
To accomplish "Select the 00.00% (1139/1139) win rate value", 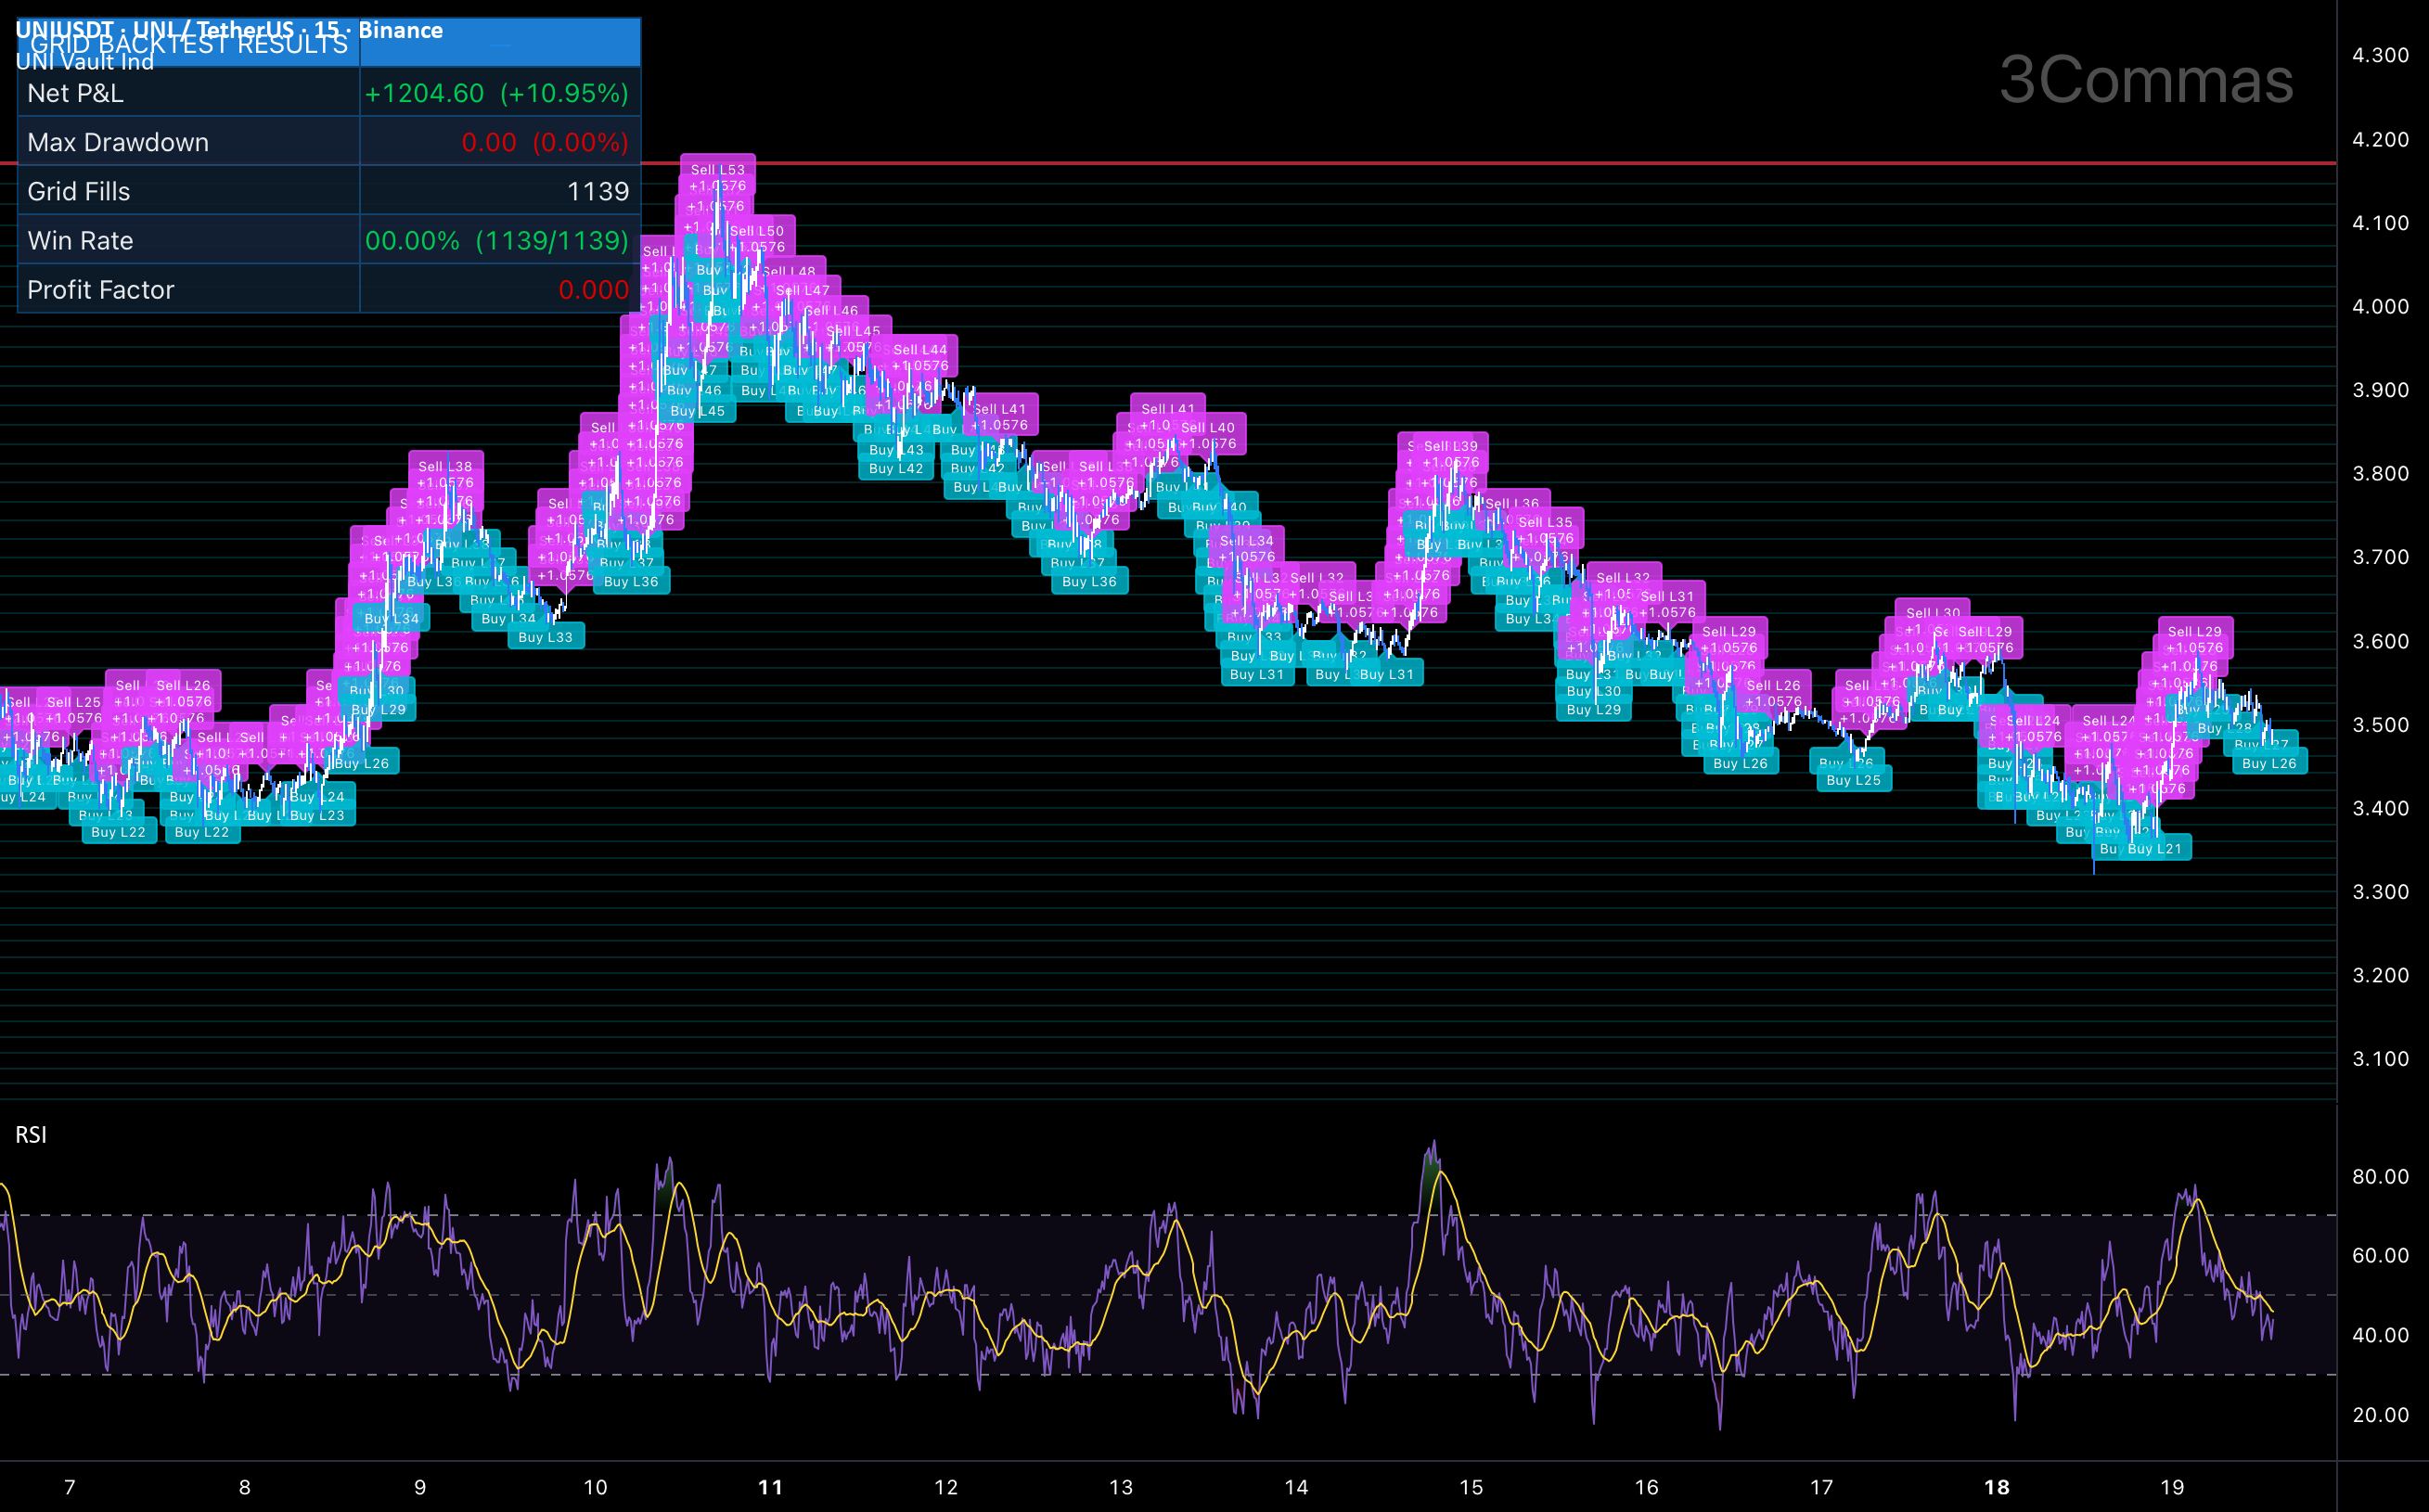I will (x=497, y=240).
